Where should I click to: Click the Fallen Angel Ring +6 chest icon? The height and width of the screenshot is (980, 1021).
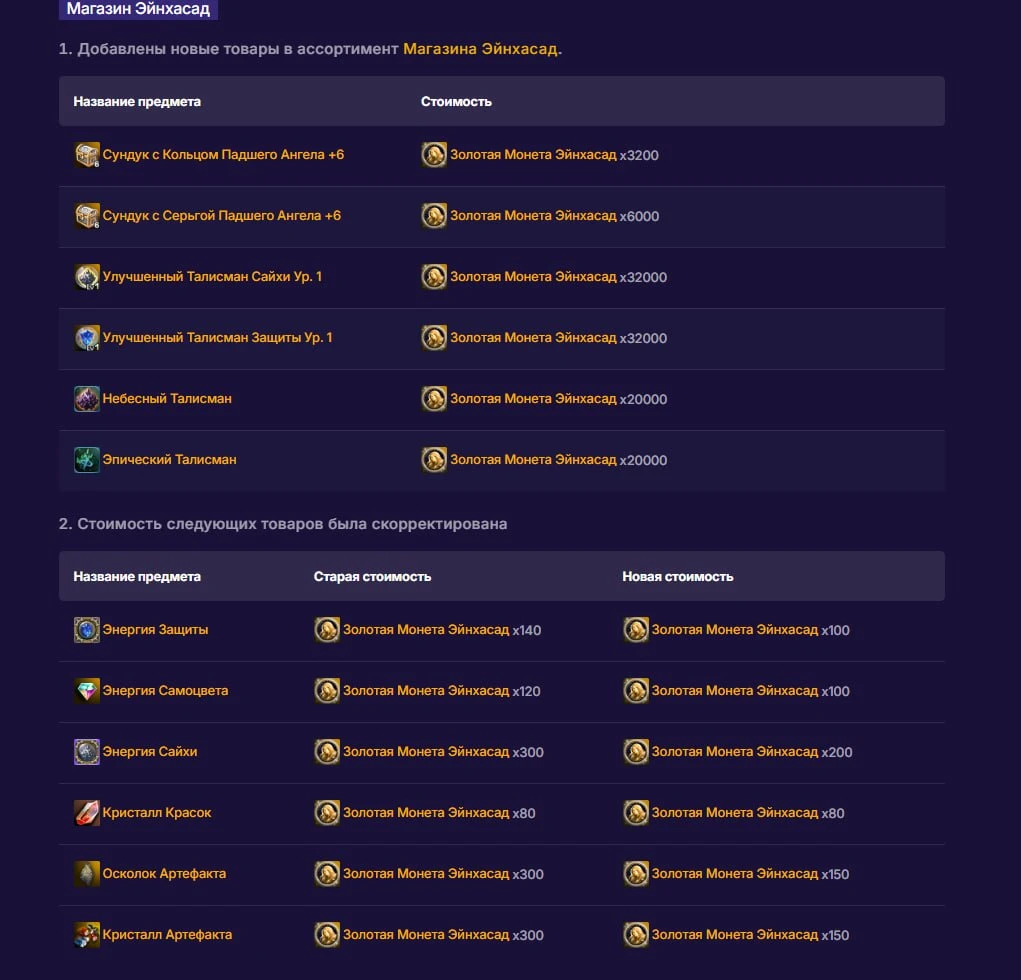tap(87, 155)
